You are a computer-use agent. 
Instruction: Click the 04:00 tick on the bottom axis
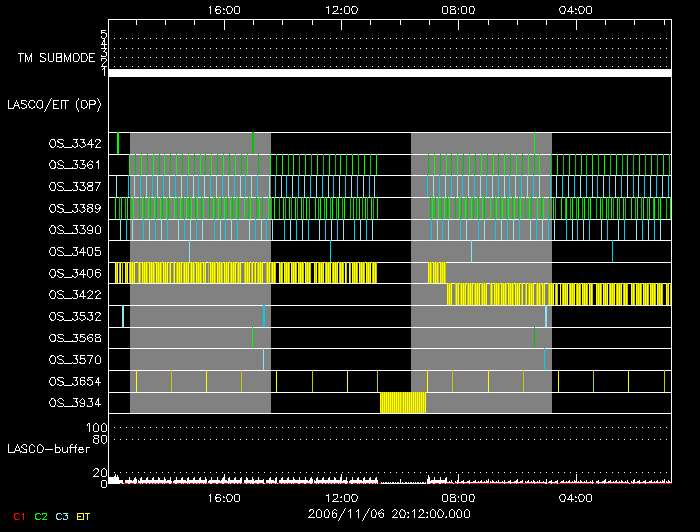click(x=576, y=497)
